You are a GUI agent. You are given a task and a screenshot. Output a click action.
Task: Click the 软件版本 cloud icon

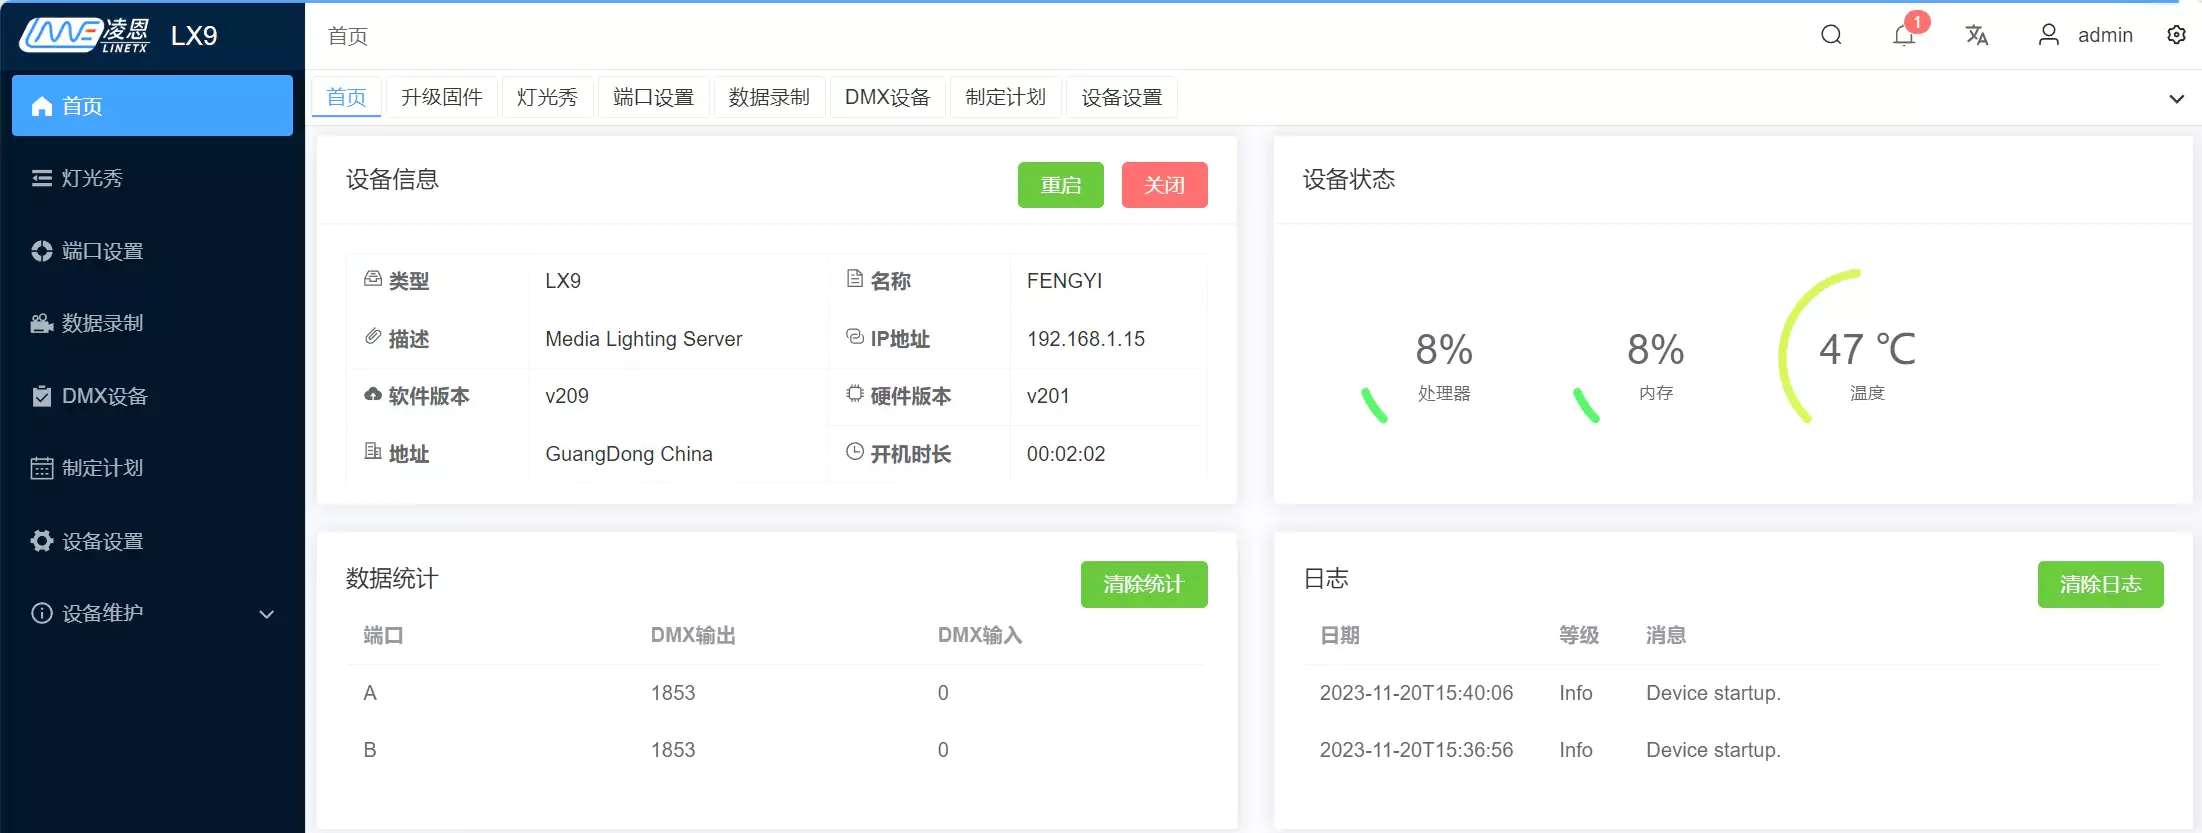point(373,394)
